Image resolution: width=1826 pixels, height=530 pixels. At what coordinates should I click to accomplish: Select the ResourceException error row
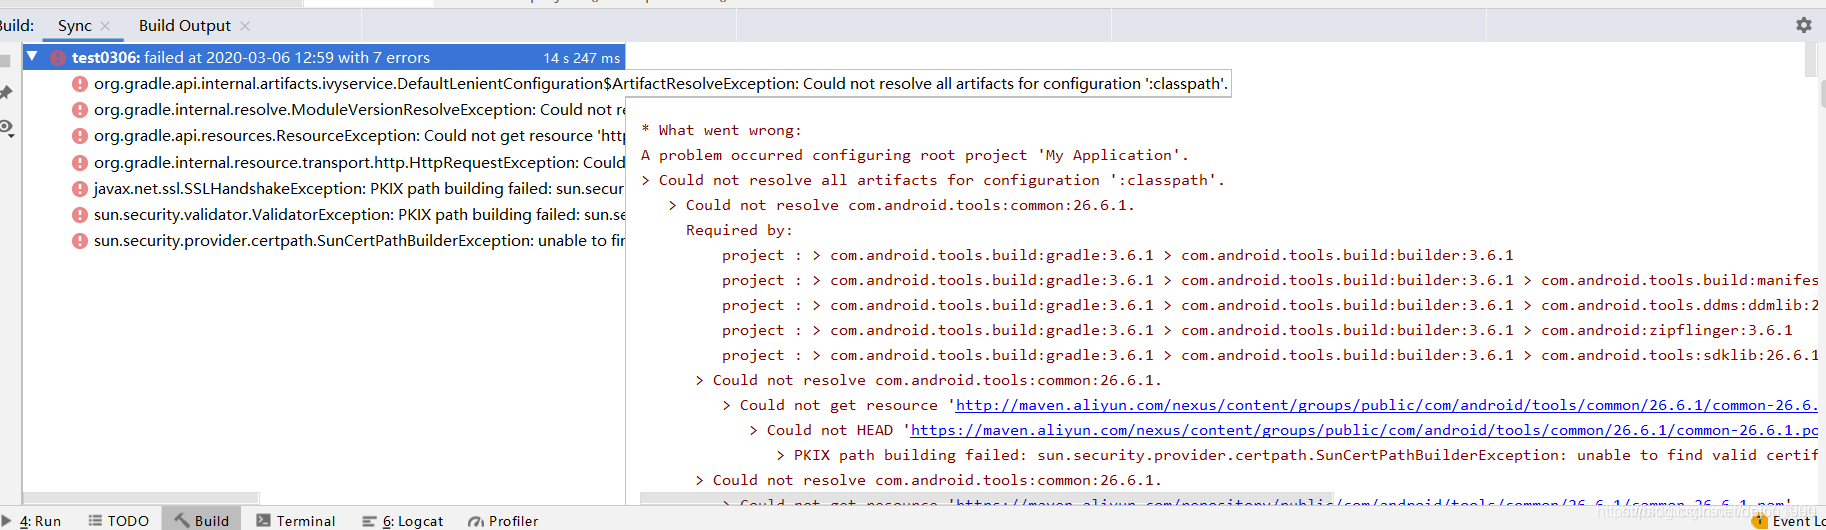tap(347, 136)
